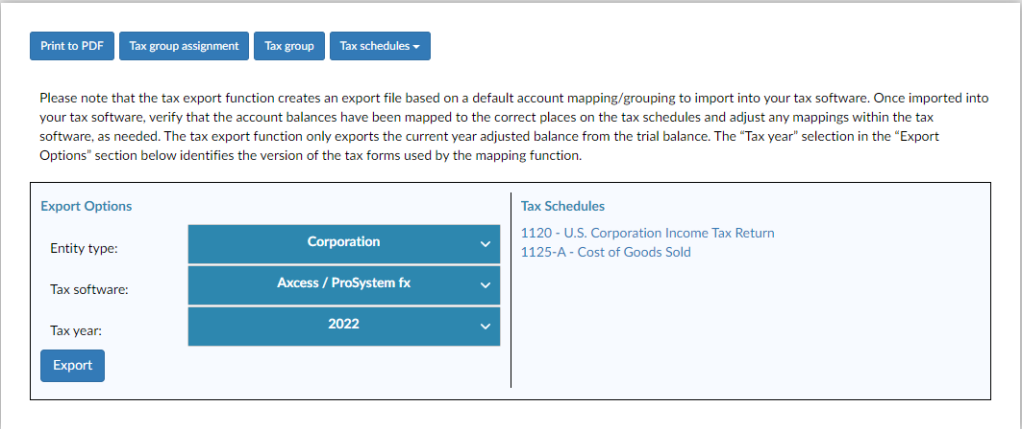The height and width of the screenshot is (429, 1022).
Task: Open Tax group assignment page
Action: click(184, 46)
